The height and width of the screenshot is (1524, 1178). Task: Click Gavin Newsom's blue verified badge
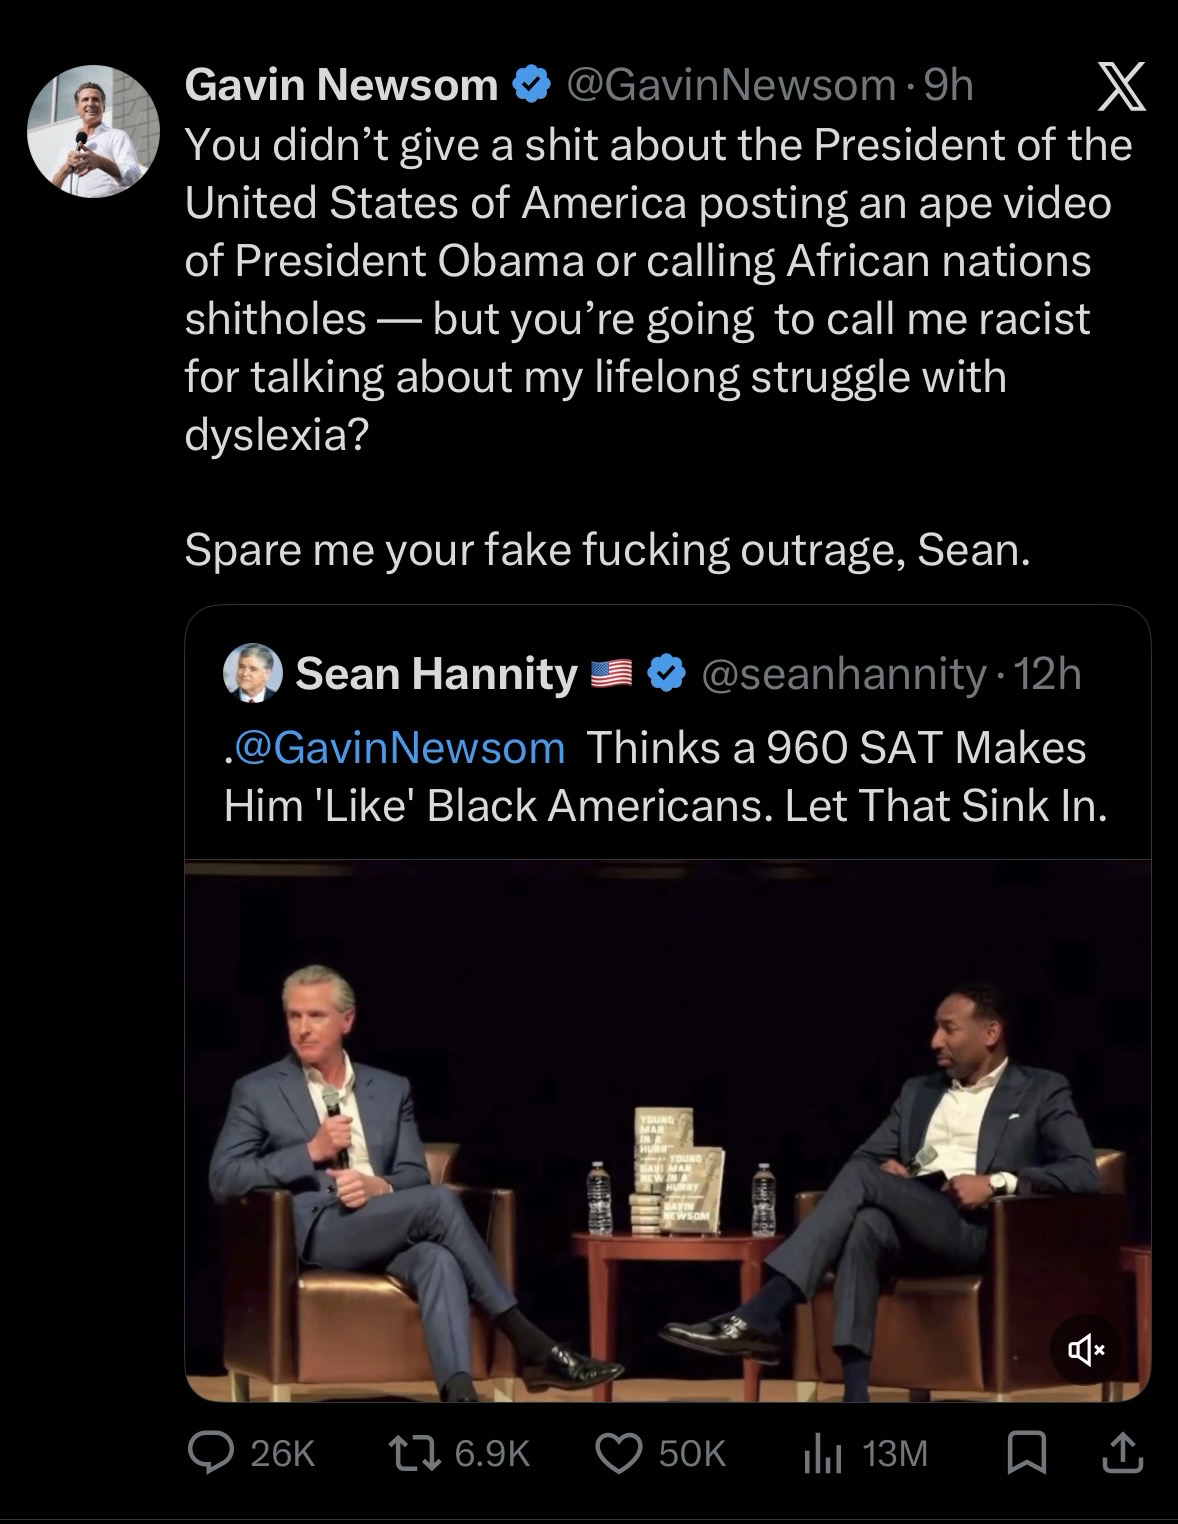[x=531, y=87]
